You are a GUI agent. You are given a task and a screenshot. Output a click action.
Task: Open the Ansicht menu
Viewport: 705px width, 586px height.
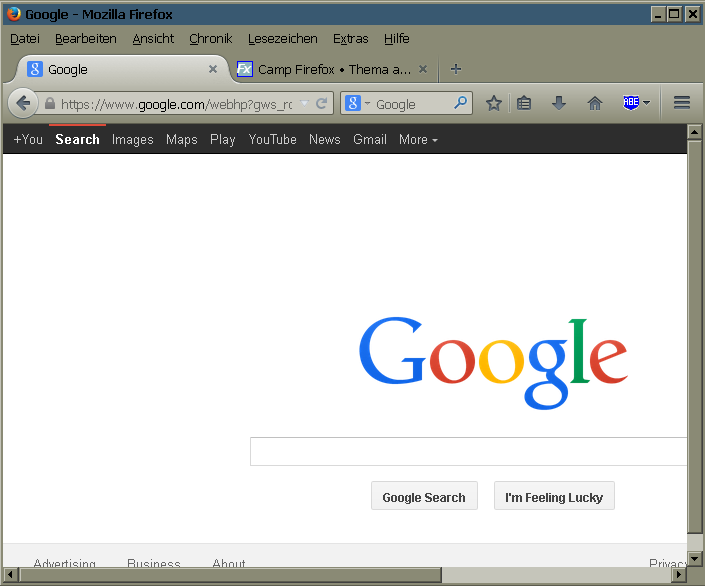(153, 39)
